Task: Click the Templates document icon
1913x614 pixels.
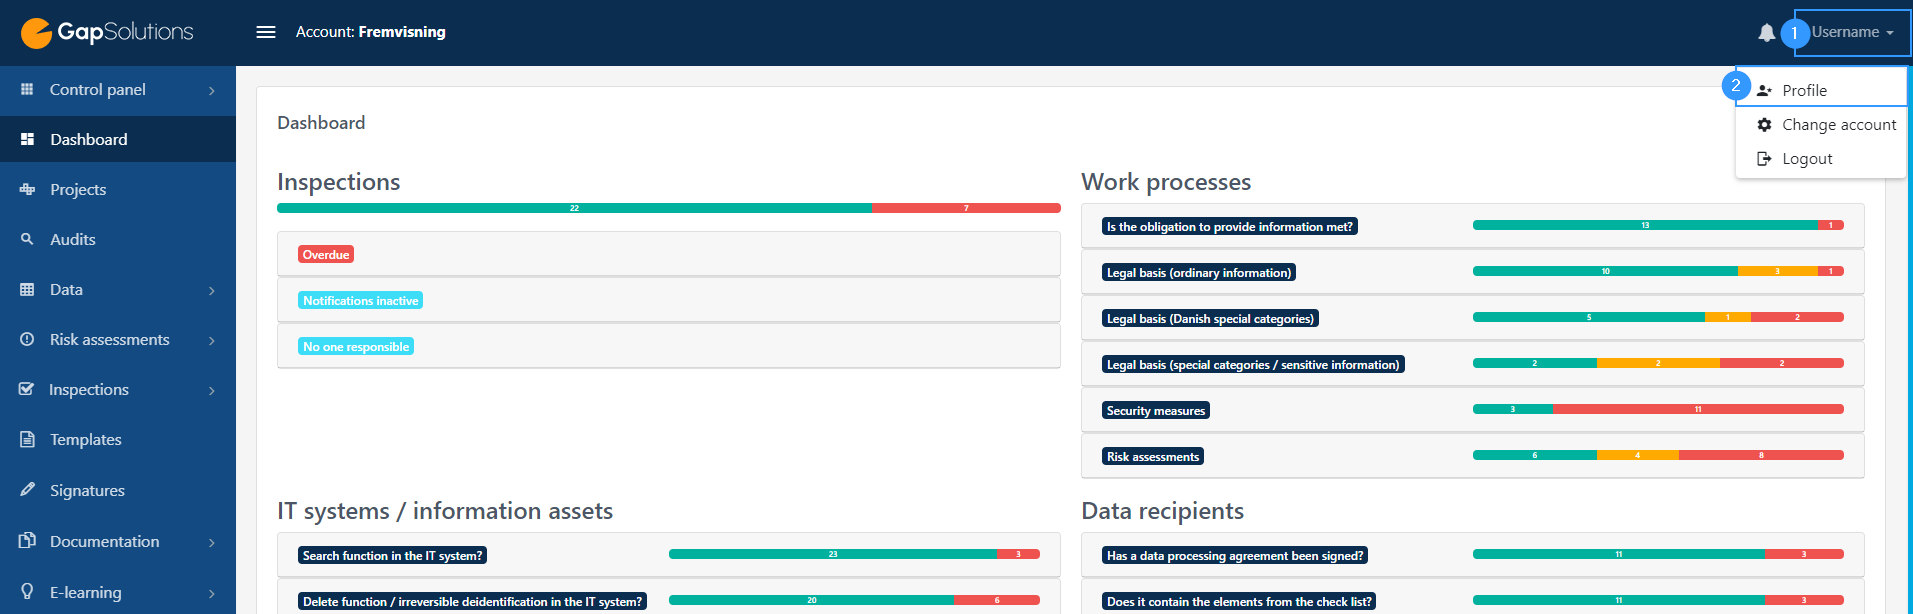Action: pos(27,439)
